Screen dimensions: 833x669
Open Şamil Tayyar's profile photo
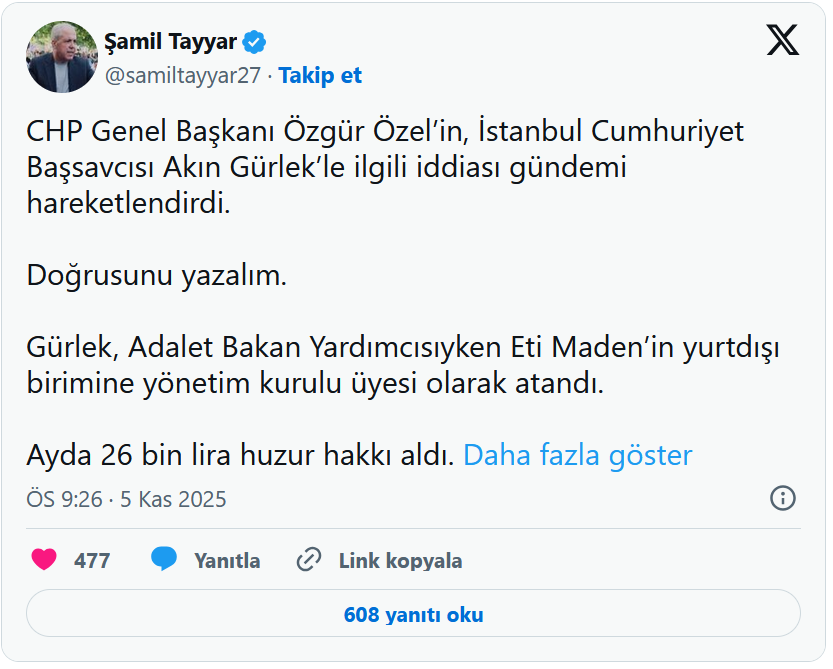[x=60, y=58]
